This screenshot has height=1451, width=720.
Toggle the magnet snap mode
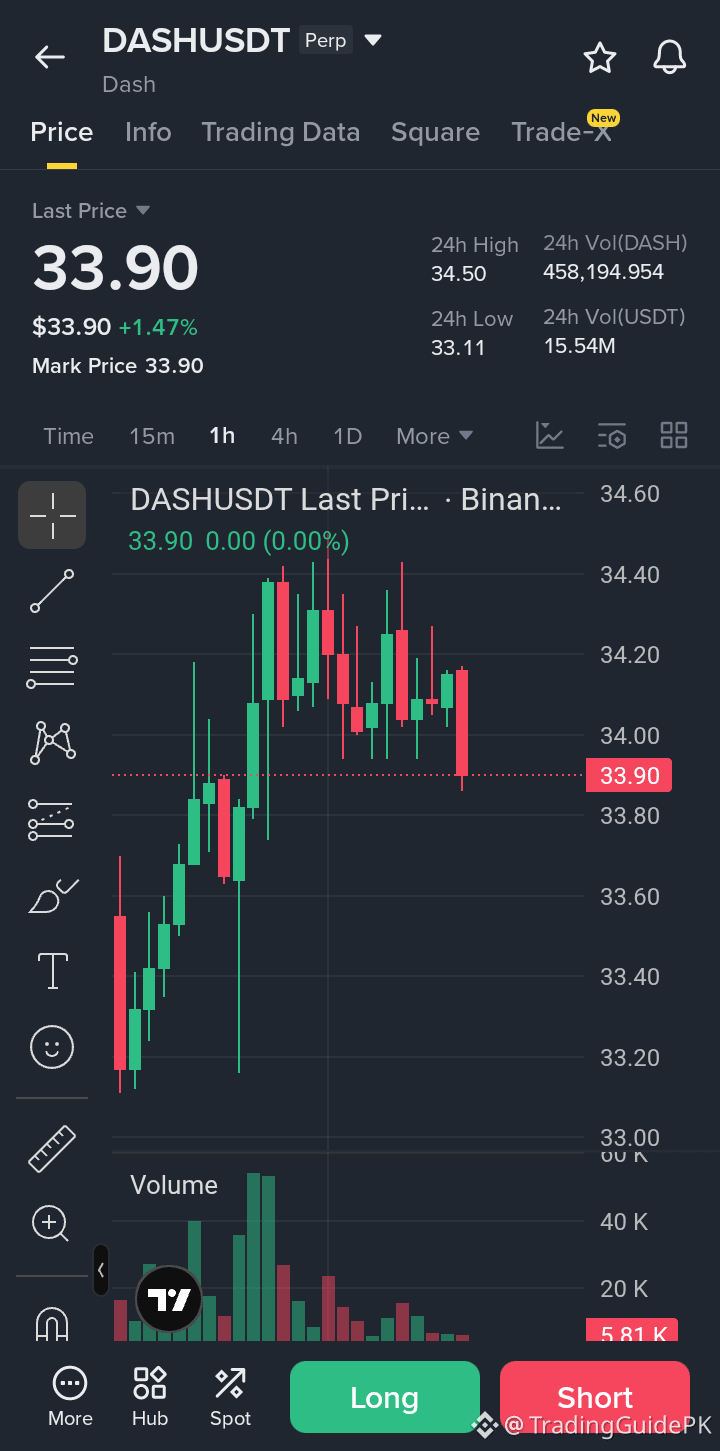tap(52, 1323)
